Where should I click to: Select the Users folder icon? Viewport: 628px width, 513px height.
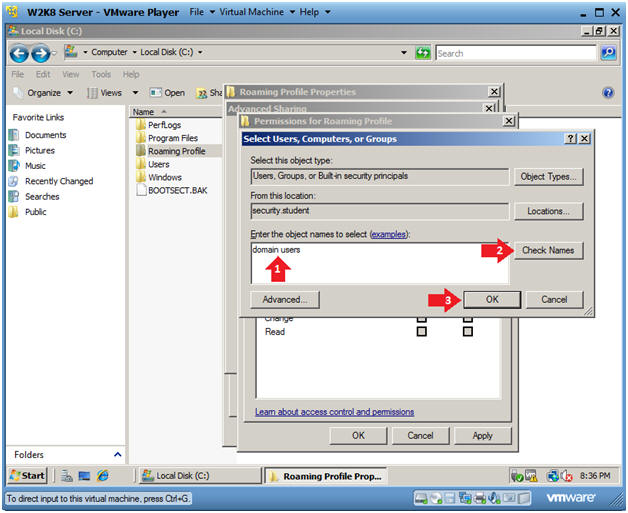141,164
